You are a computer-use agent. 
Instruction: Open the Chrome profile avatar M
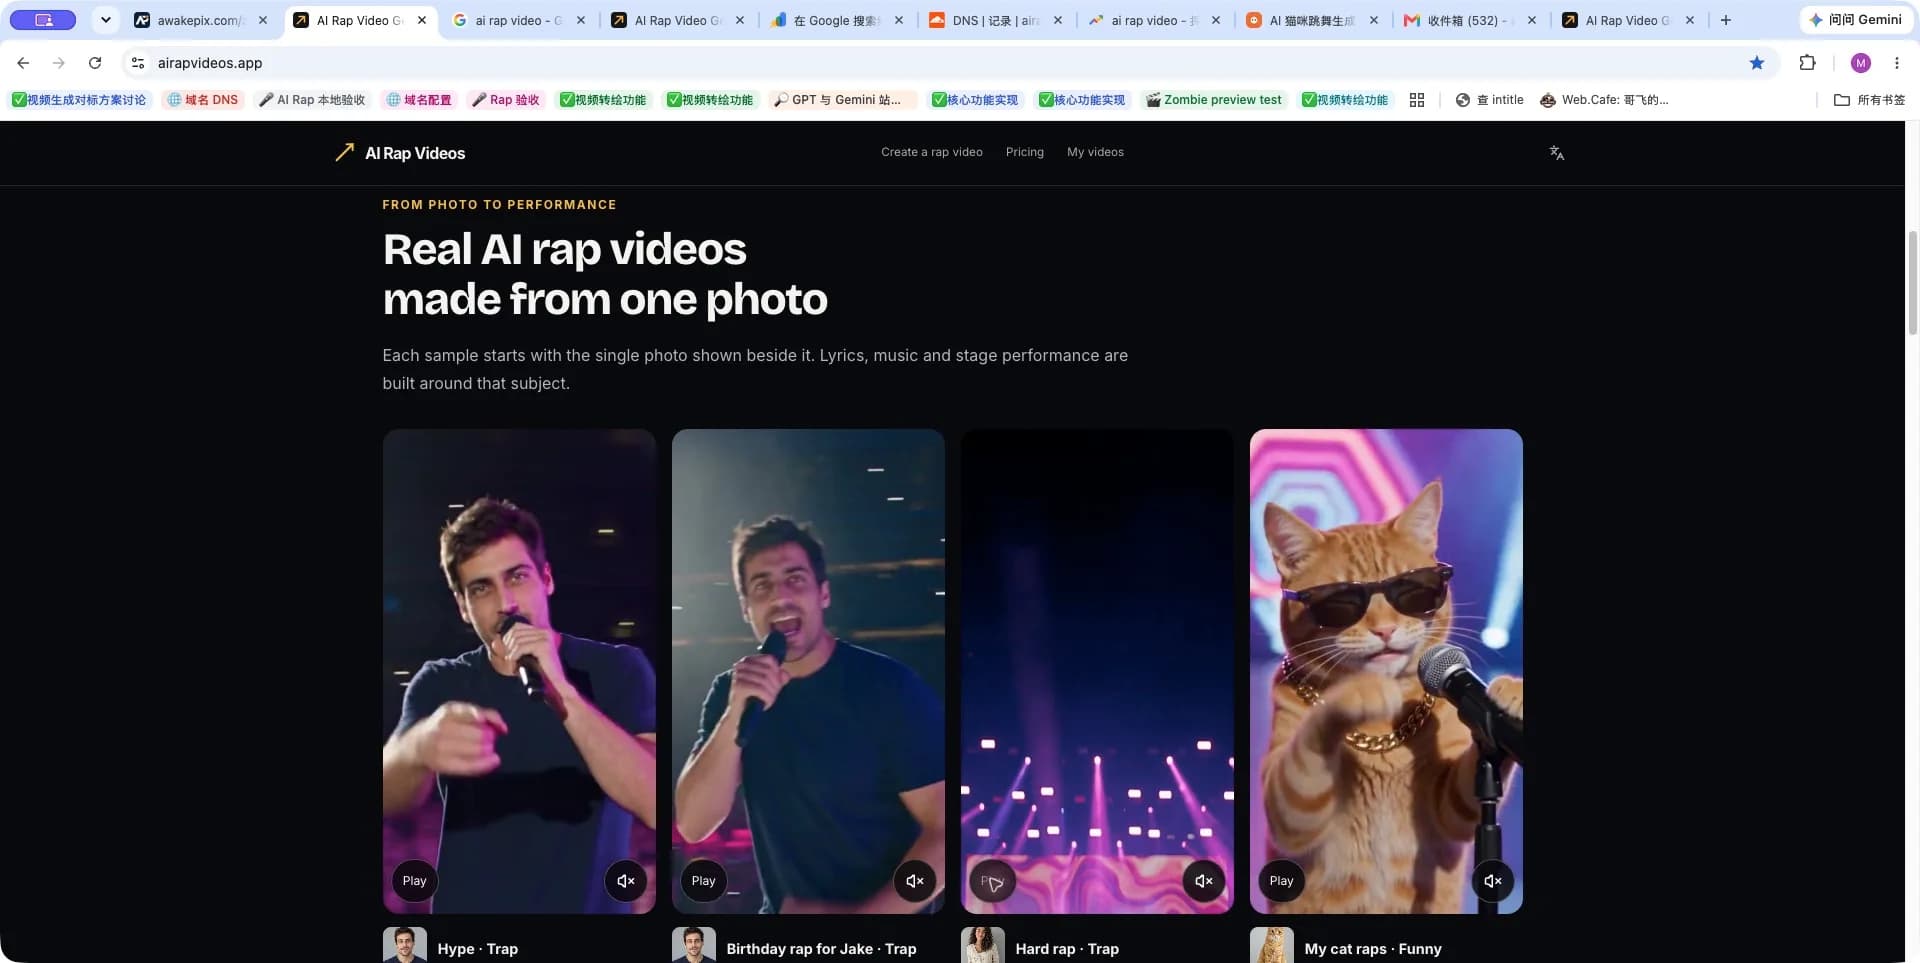[1860, 63]
